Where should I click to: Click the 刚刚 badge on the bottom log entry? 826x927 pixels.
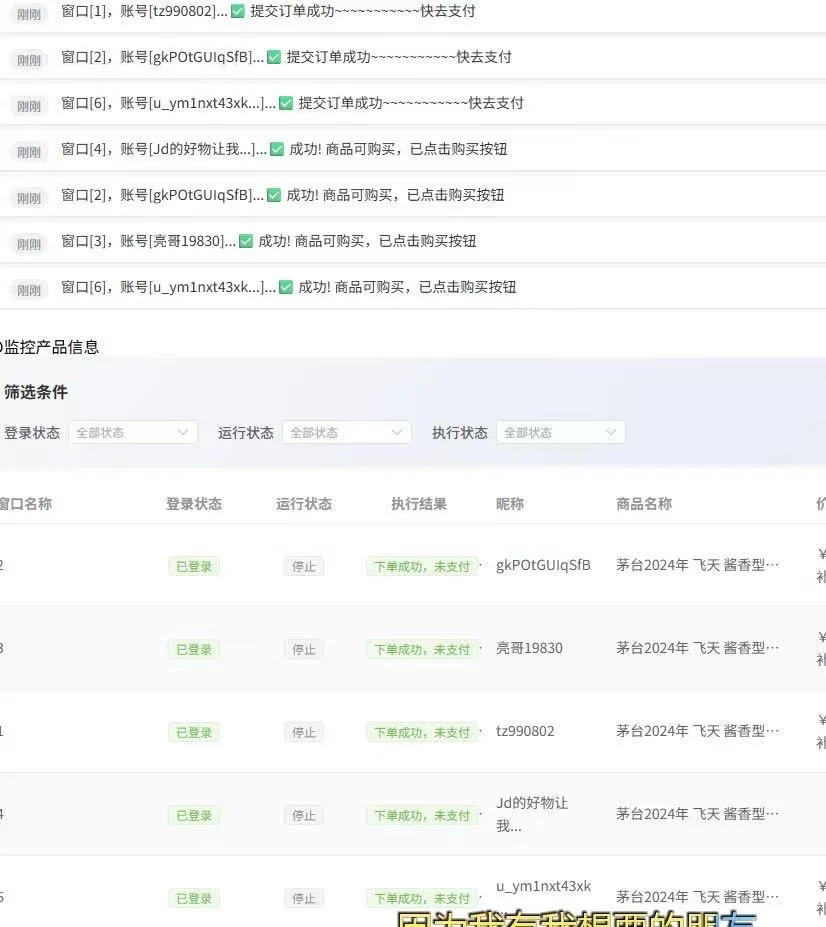click(x=28, y=288)
